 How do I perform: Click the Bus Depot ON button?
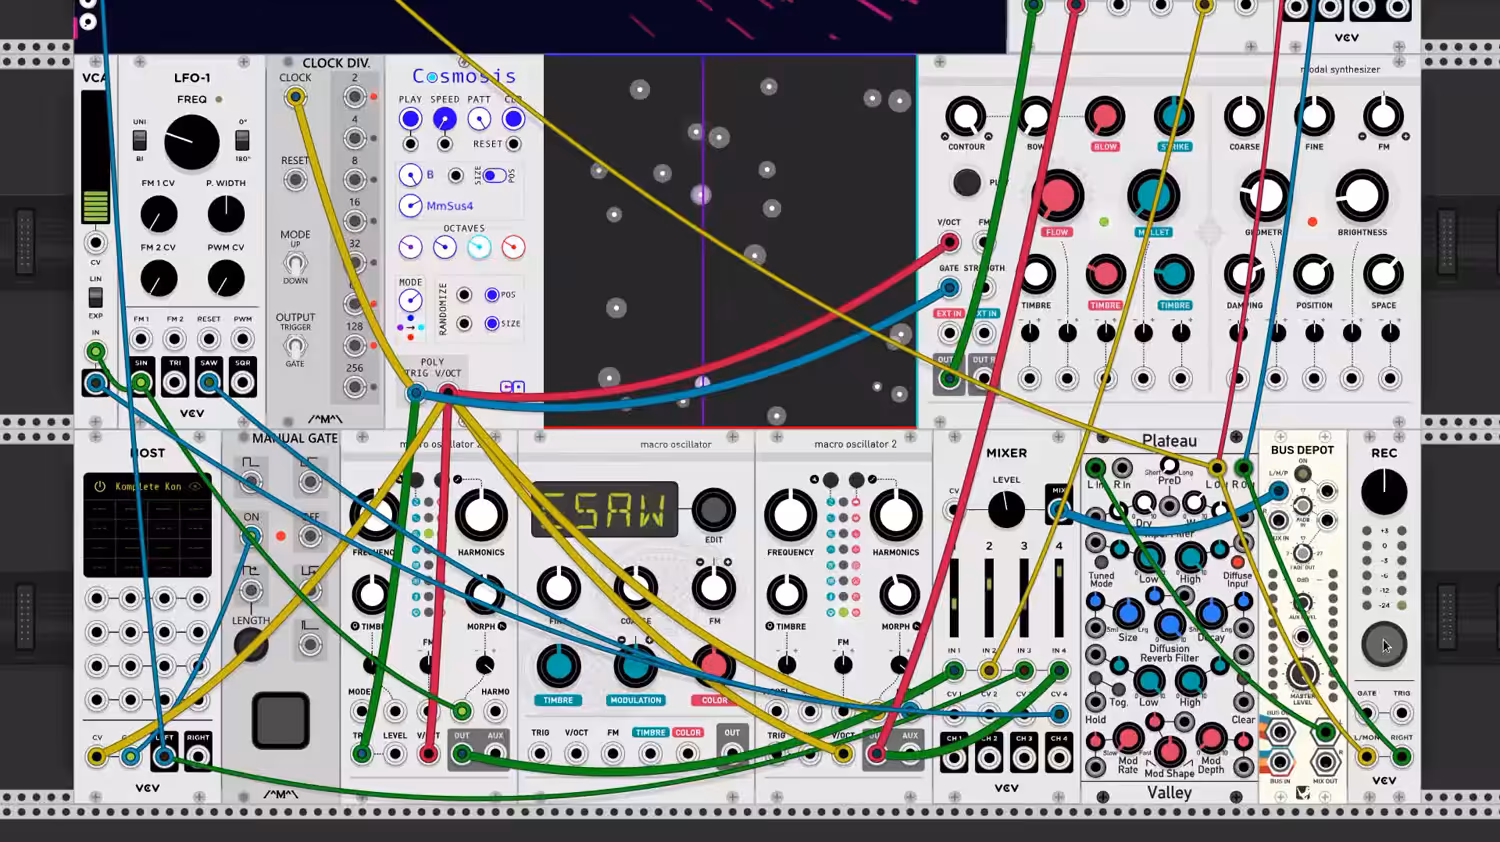(1302, 474)
